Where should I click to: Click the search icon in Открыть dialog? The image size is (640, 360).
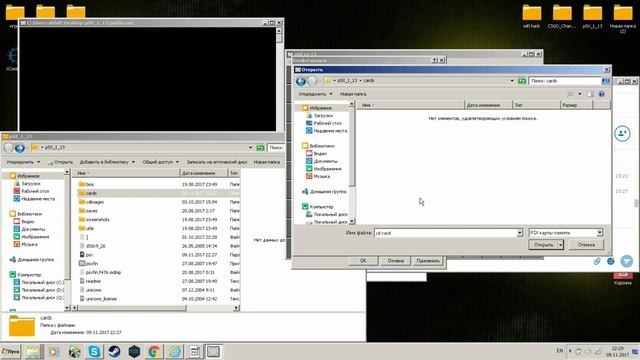point(605,81)
